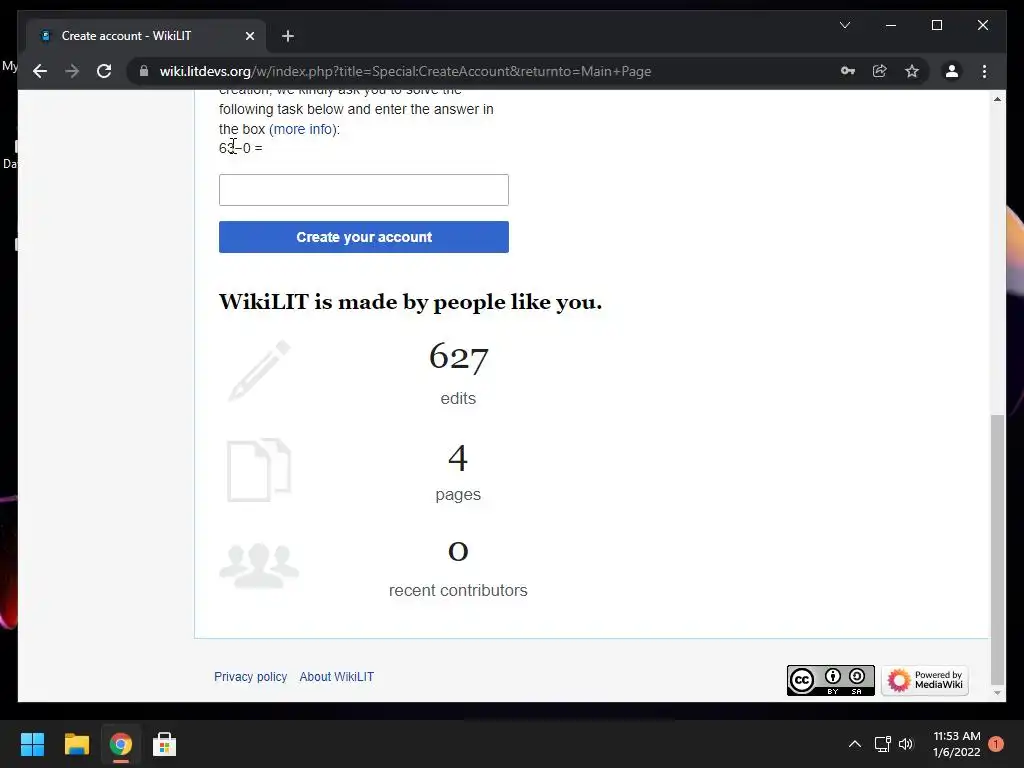Open About WikiLIT link
Screen dimensions: 1024x768
(x=336, y=677)
